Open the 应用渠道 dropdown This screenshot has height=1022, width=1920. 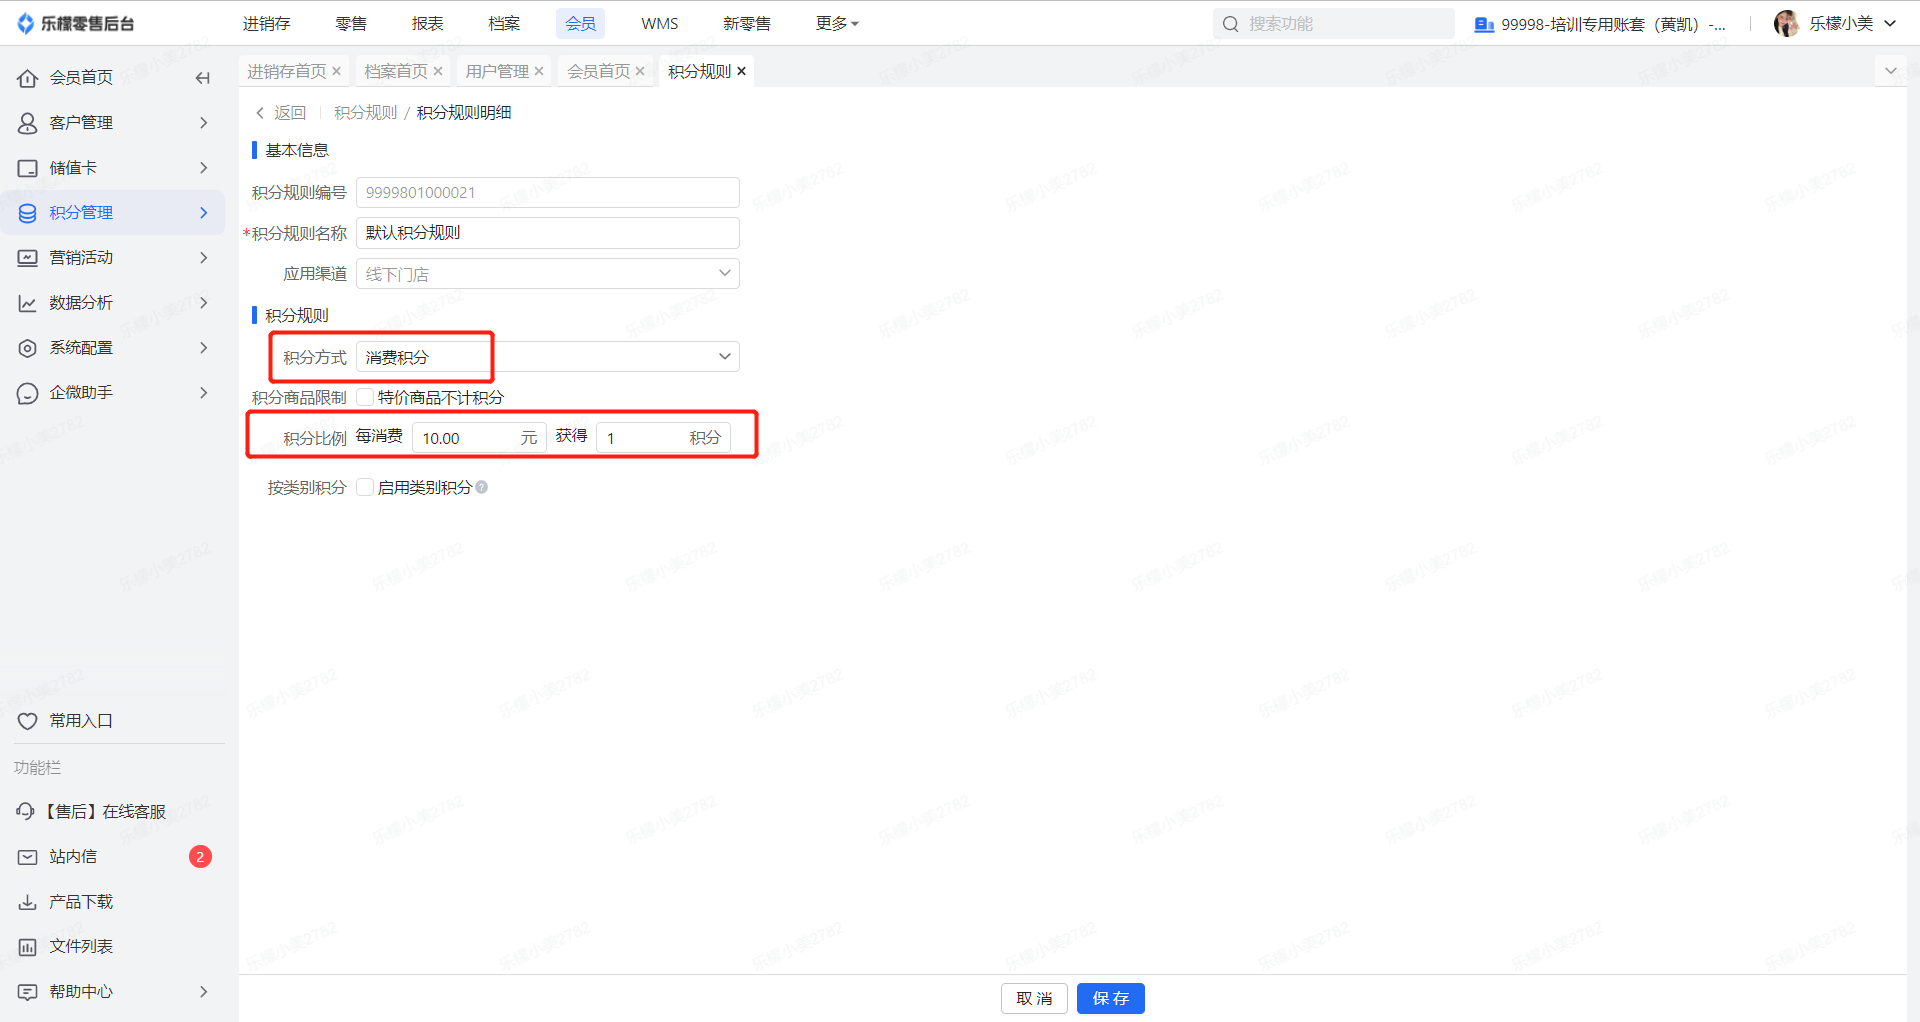coord(548,273)
